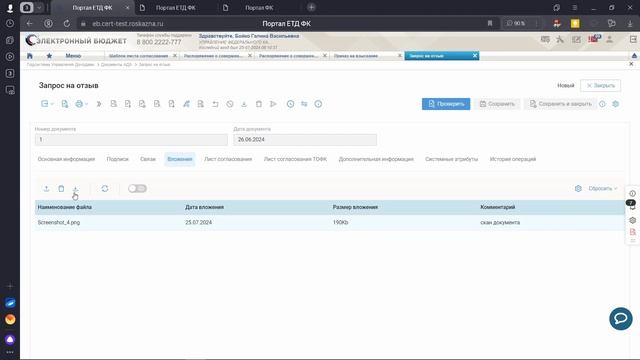Image resolution: width=640 pixels, height=360 pixels.
Task: Expand the Сбросить dropdown
Action: click(x=602, y=189)
